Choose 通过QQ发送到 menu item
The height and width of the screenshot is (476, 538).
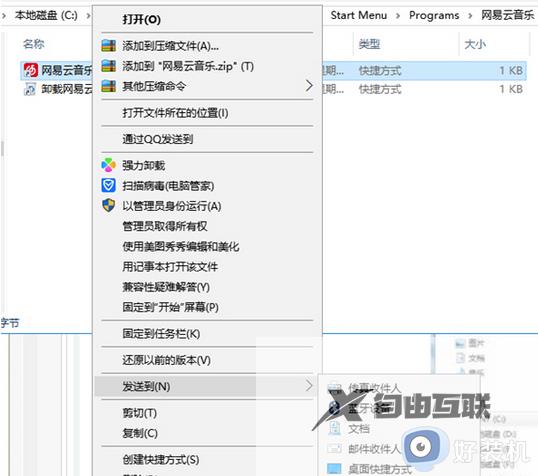tap(158, 139)
